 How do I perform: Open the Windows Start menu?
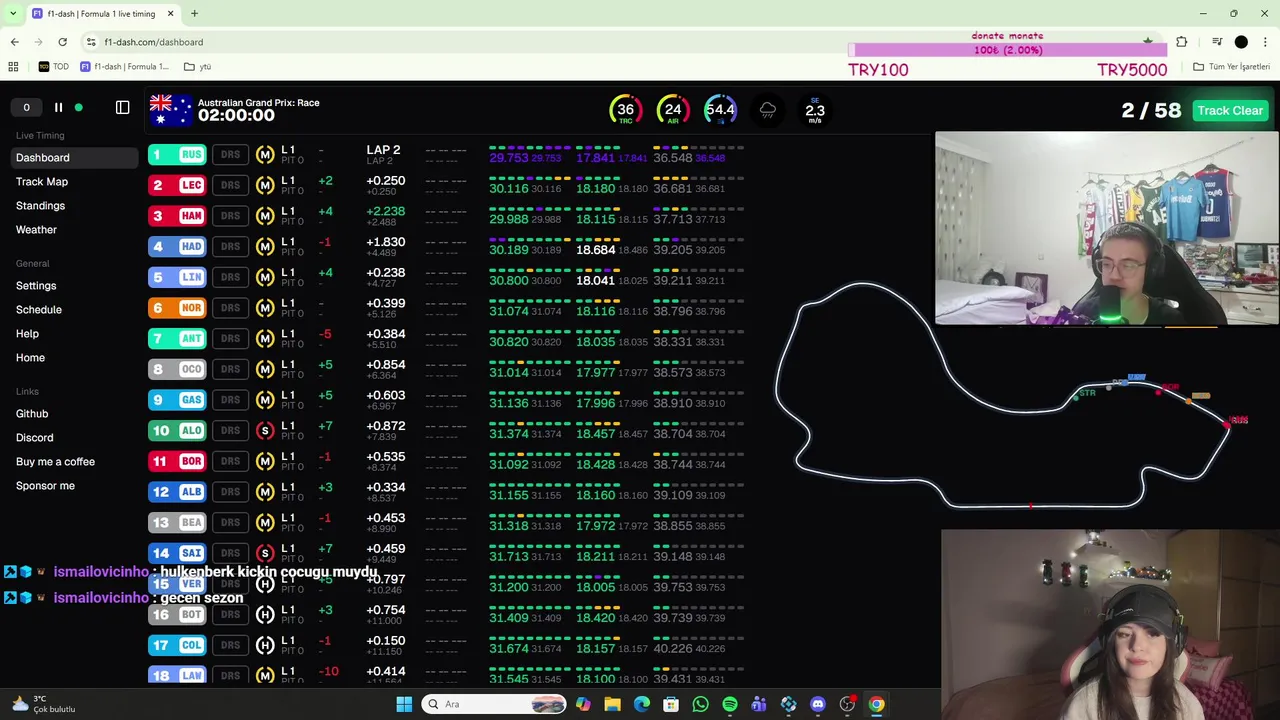pyautogui.click(x=404, y=704)
